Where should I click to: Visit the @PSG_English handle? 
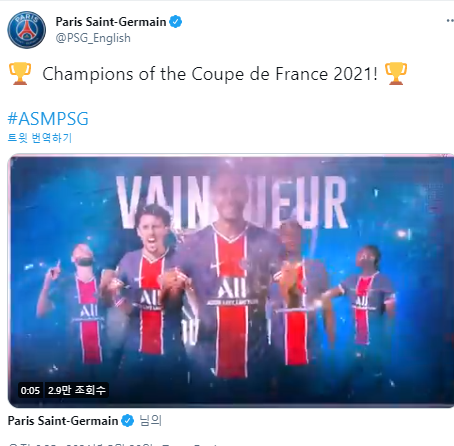pos(93,38)
